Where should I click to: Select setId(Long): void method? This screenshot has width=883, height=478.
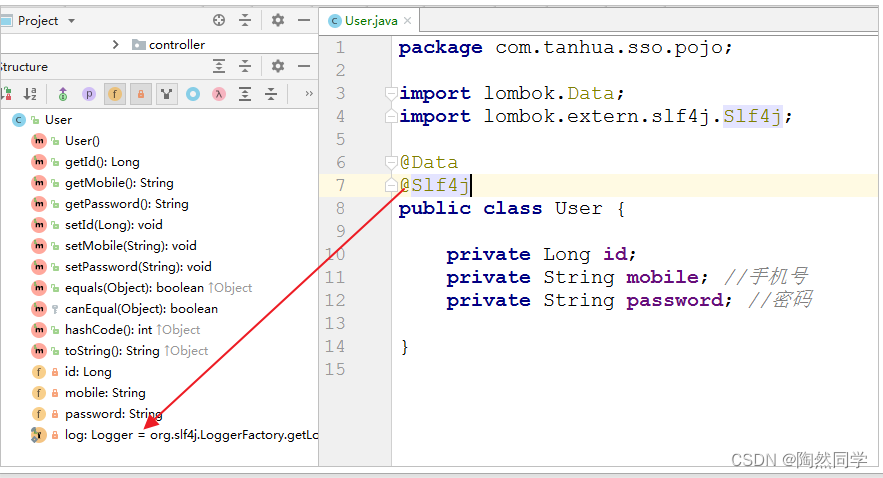(x=114, y=225)
